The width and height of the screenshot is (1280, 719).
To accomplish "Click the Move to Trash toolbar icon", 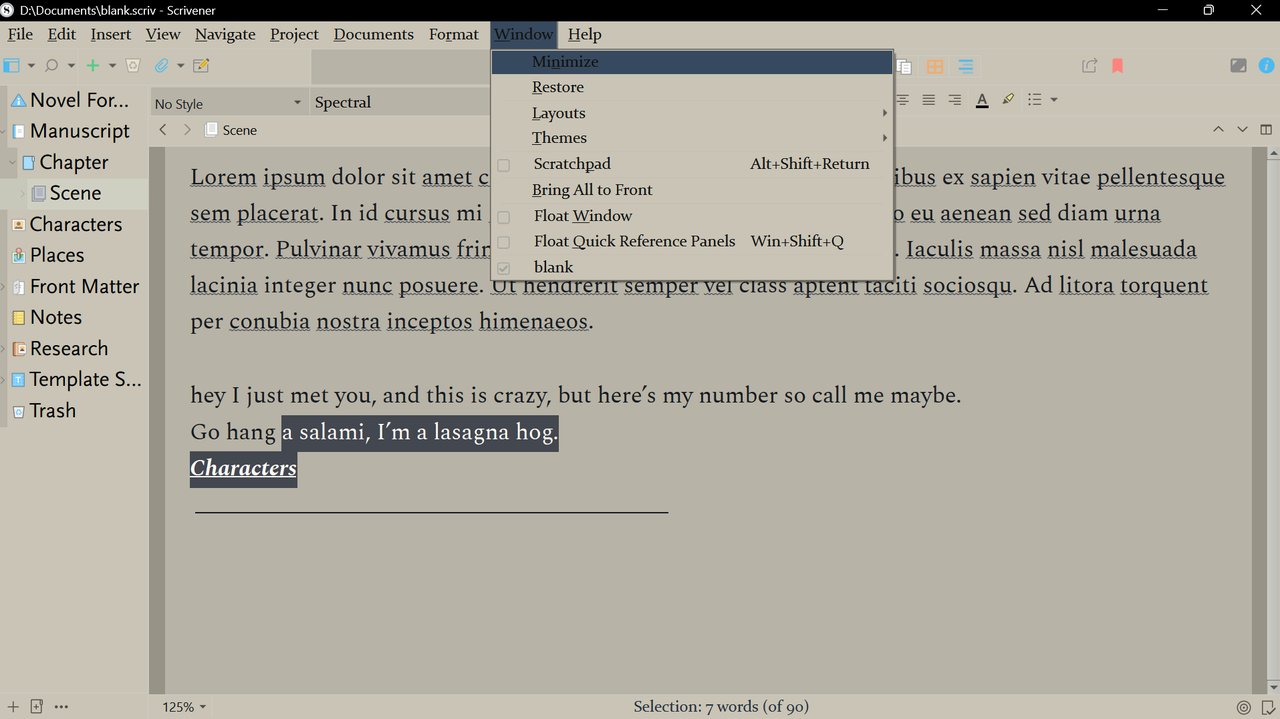I will coord(132,66).
